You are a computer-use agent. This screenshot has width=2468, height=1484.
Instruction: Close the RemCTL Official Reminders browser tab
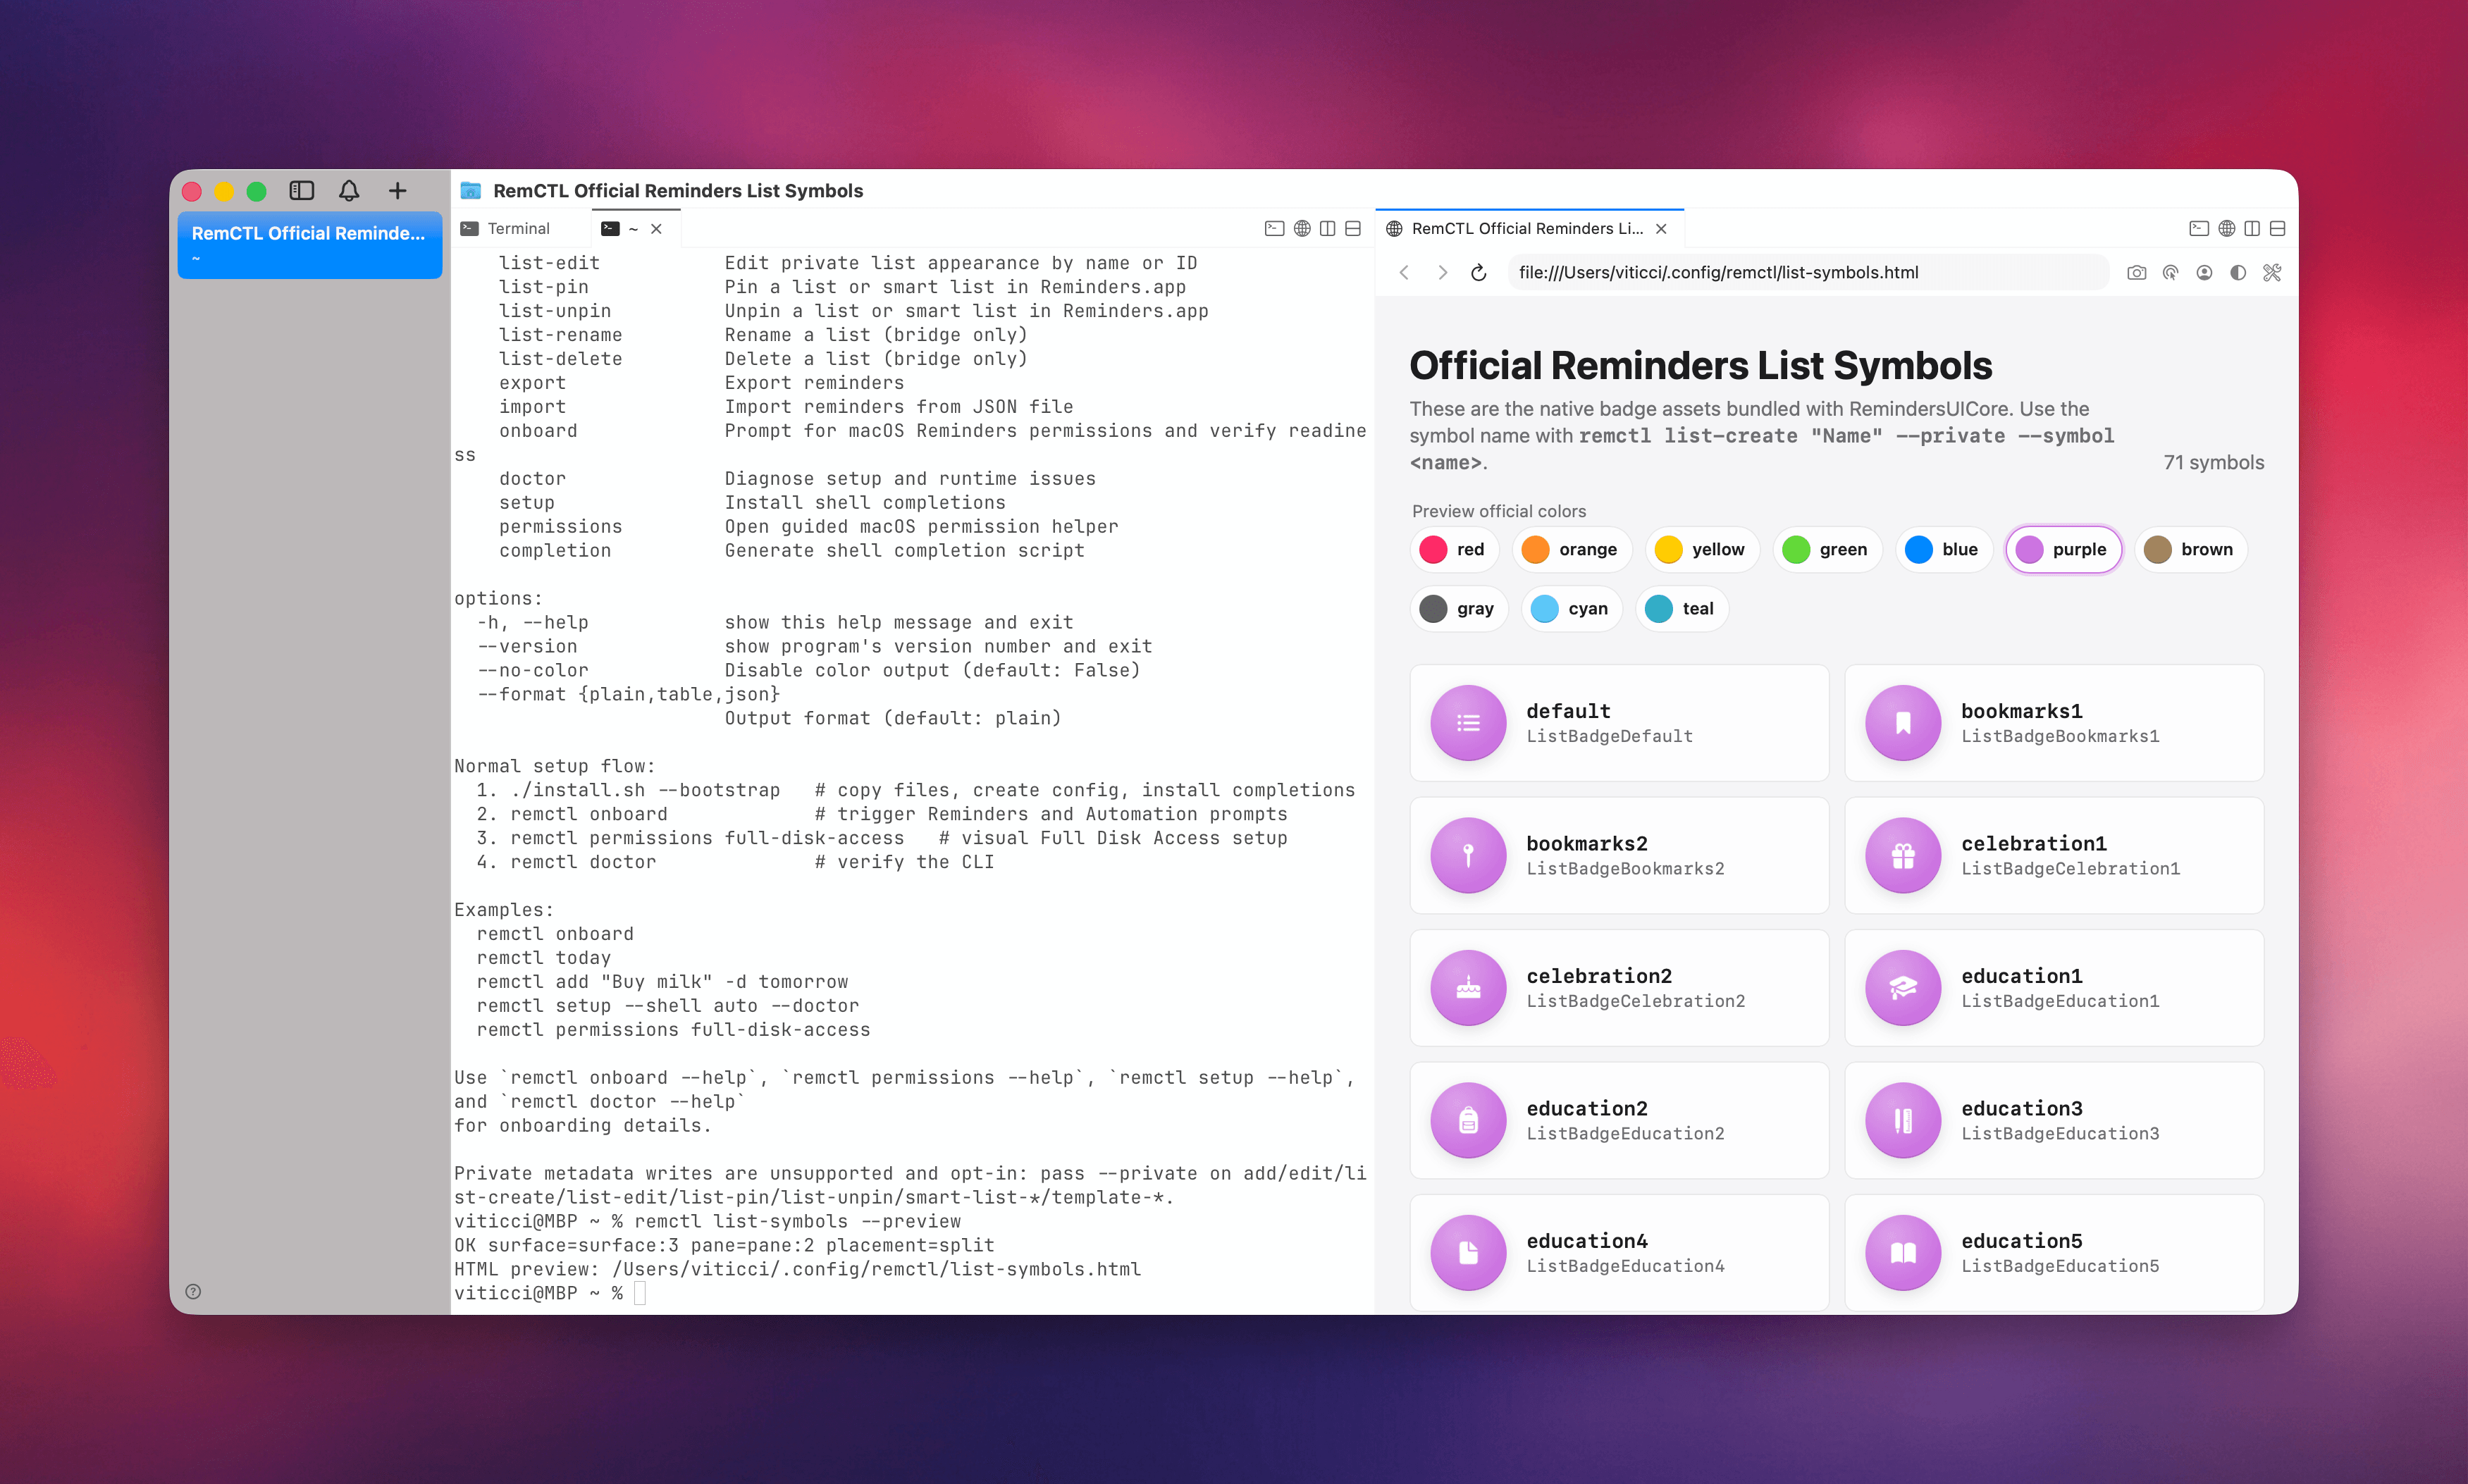coord(1661,229)
